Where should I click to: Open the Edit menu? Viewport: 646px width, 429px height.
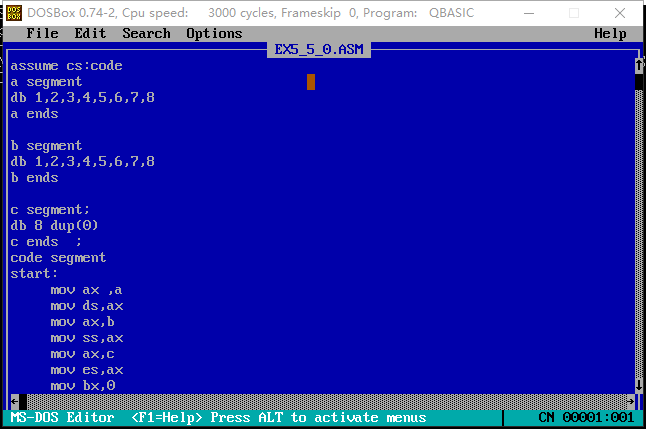click(x=90, y=33)
